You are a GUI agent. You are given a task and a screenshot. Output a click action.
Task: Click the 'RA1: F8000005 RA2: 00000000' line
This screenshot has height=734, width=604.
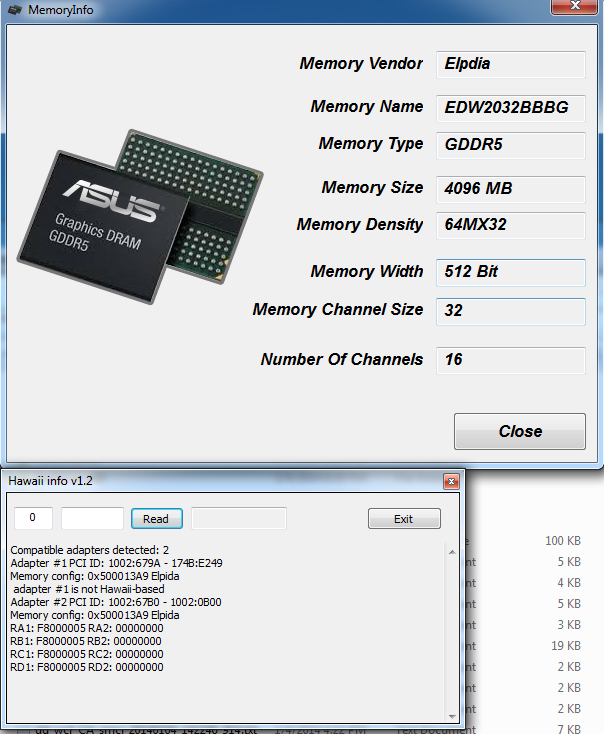coord(87,628)
